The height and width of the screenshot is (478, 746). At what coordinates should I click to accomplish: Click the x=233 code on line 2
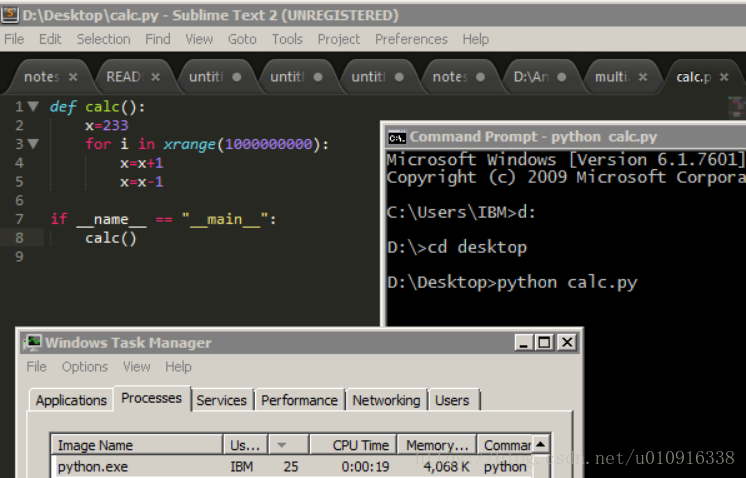107,126
